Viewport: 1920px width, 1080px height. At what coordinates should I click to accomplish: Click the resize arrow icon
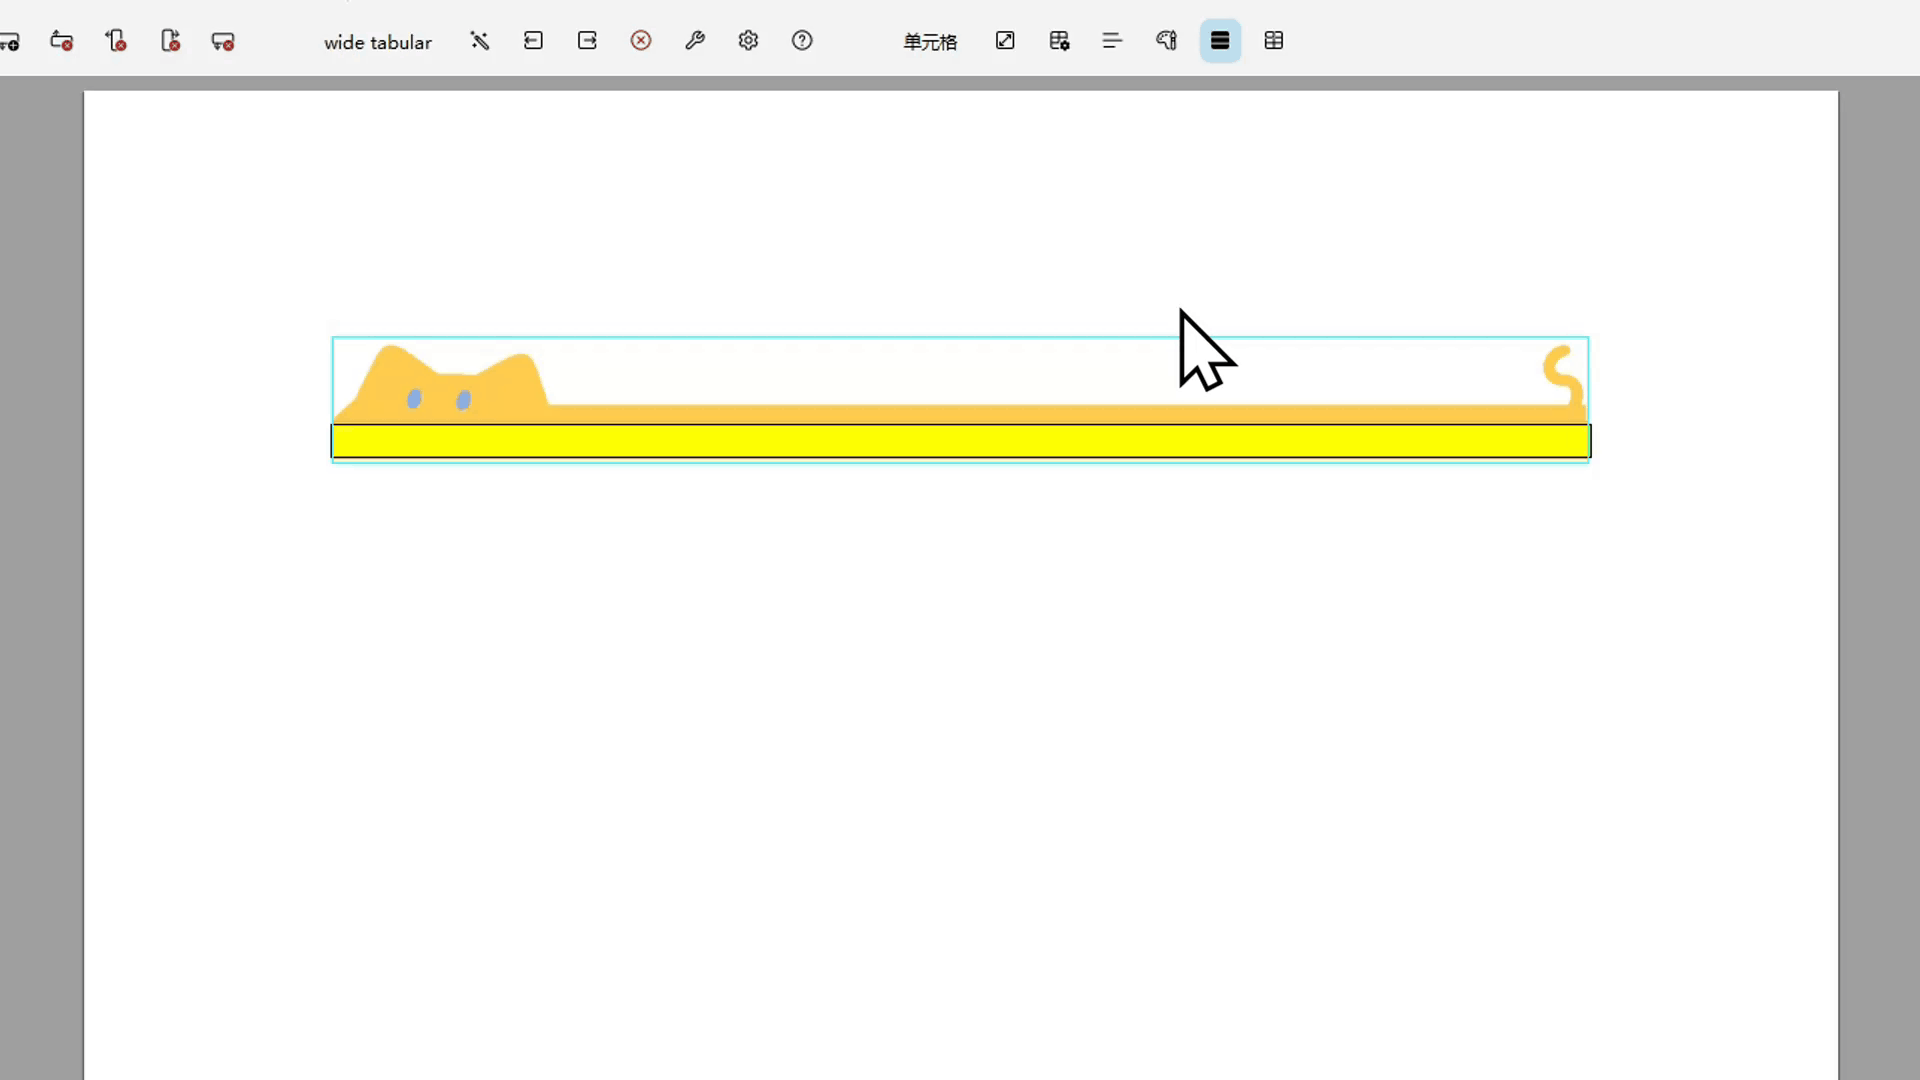(1005, 41)
